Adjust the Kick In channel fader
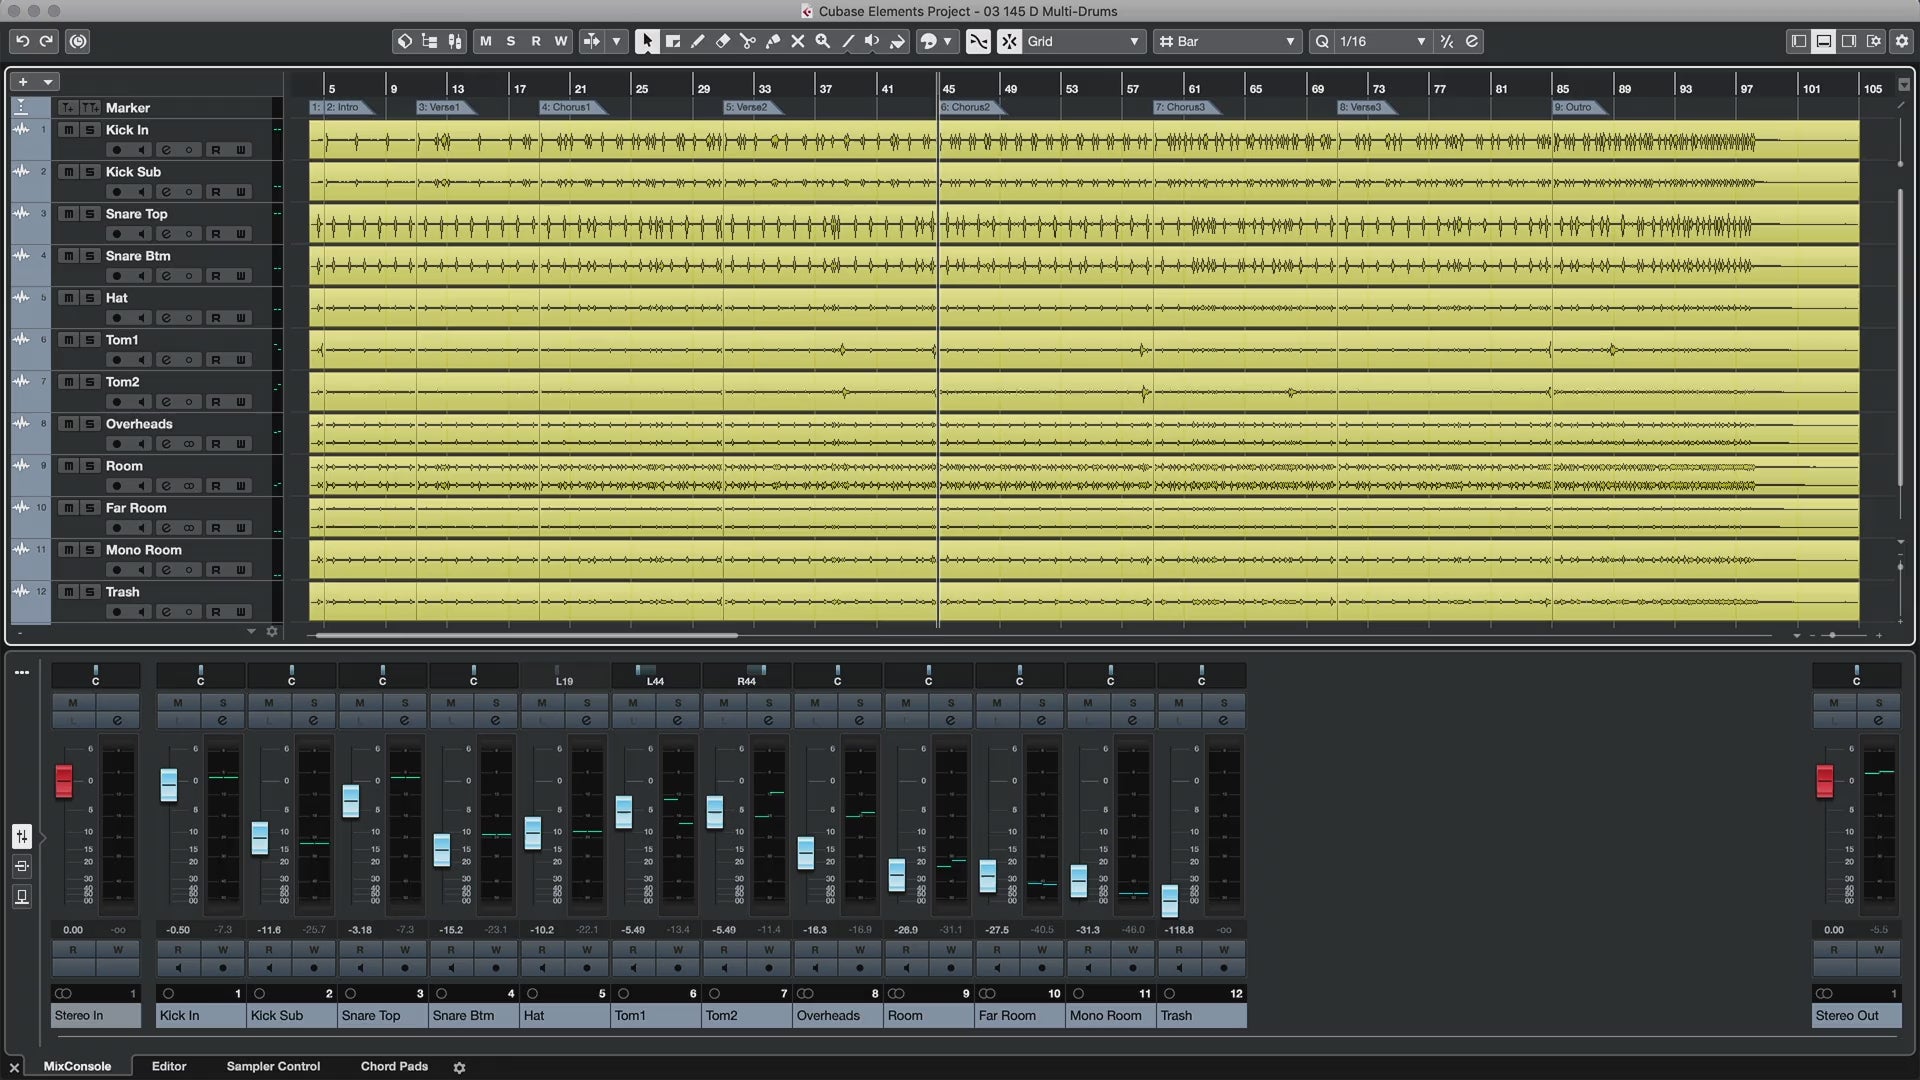Image resolution: width=1920 pixels, height=1080 pixels. (x=169, y=785)
